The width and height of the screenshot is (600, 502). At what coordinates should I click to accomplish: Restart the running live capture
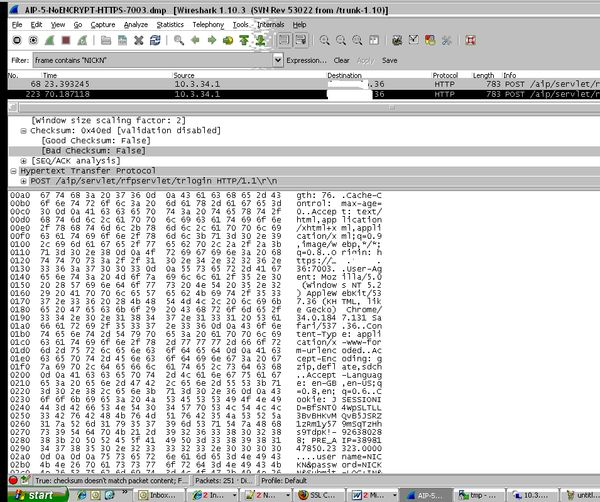tap(82, 40)
